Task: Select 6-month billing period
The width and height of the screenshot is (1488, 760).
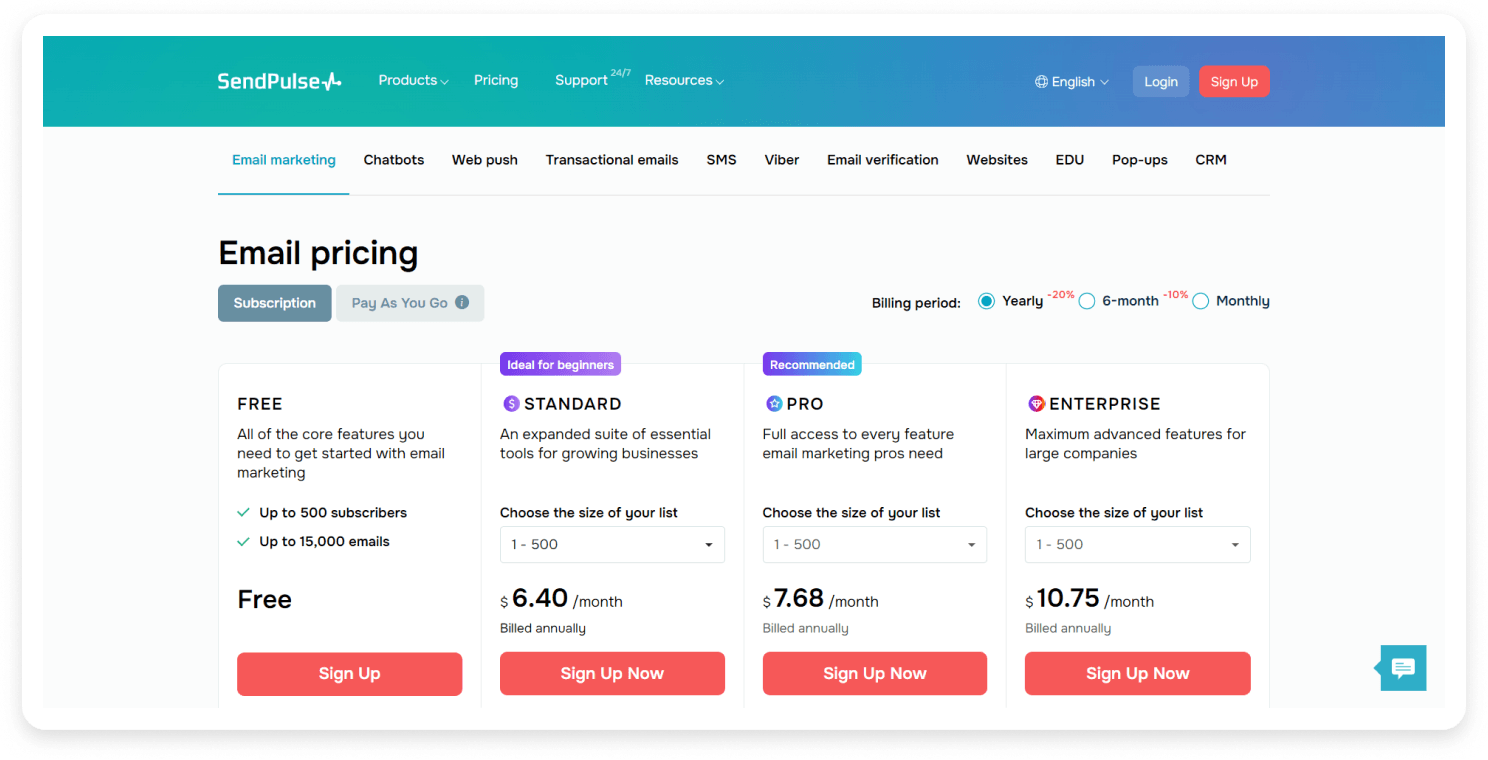Action: point(1087,301)
